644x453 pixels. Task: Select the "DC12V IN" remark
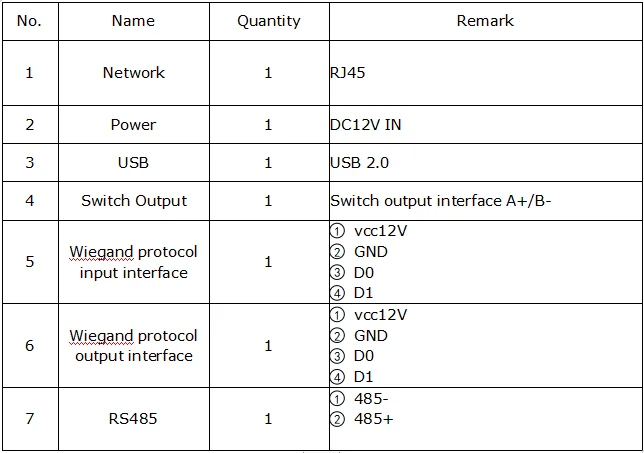[x=366, y=125]
